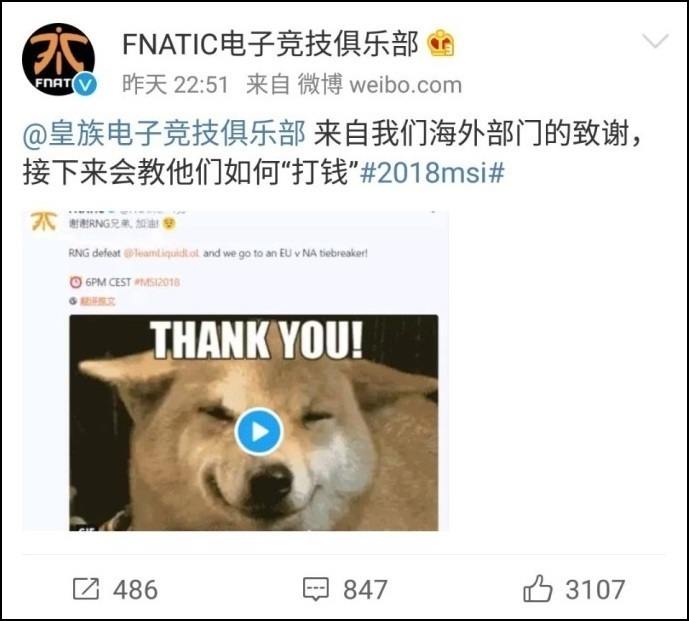Open the @皇族电子竞技俱乐部 mention
689x621 pixels.
[x=164, y=133]
